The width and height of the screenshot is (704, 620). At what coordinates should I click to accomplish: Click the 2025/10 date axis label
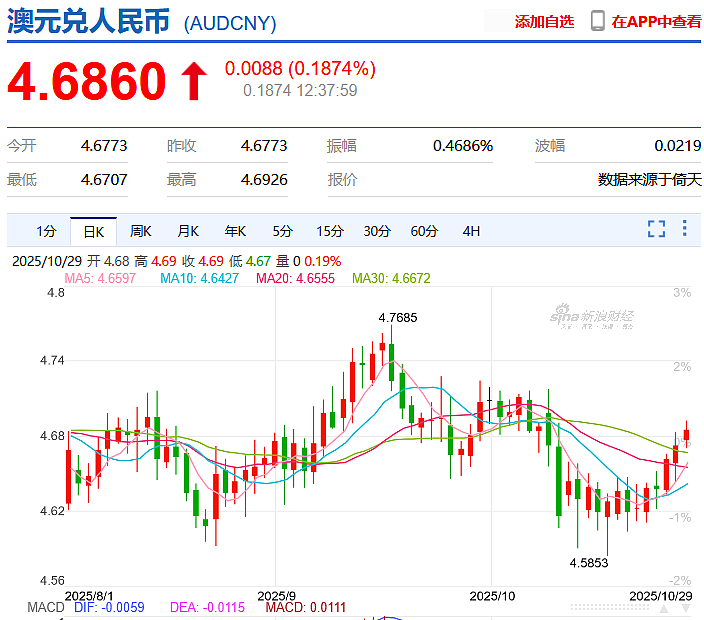coord(492,596)
